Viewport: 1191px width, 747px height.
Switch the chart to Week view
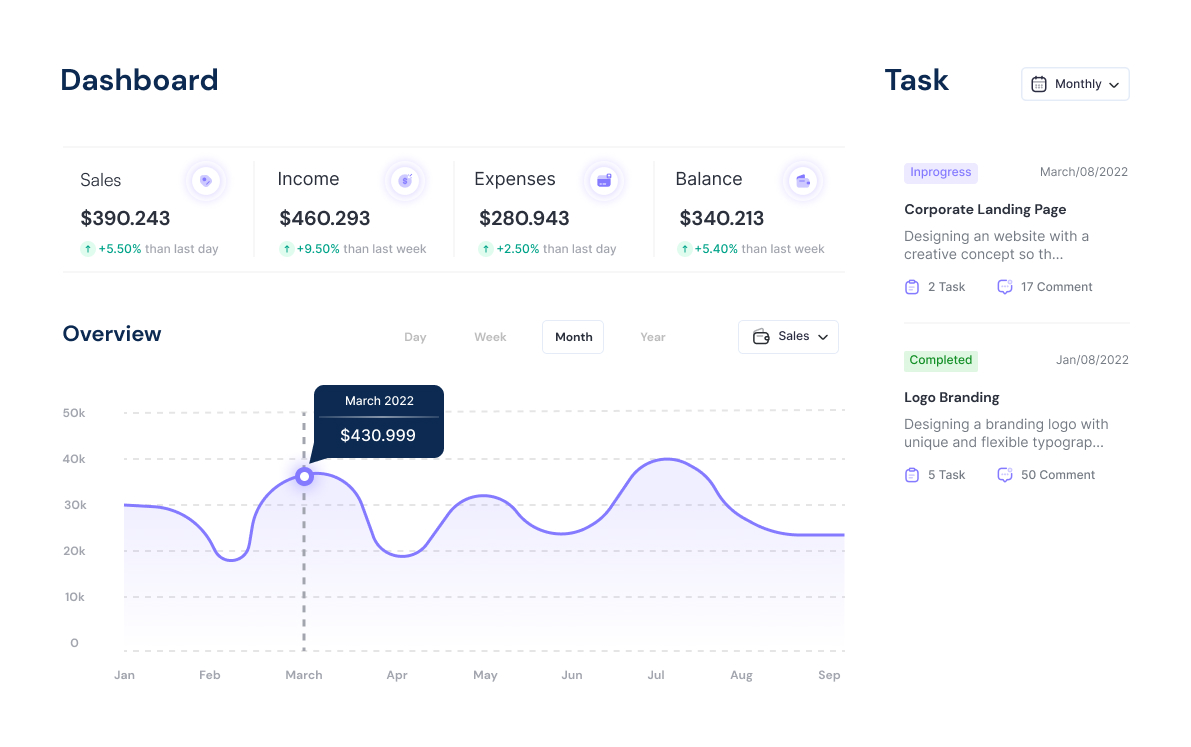point(490,337)
